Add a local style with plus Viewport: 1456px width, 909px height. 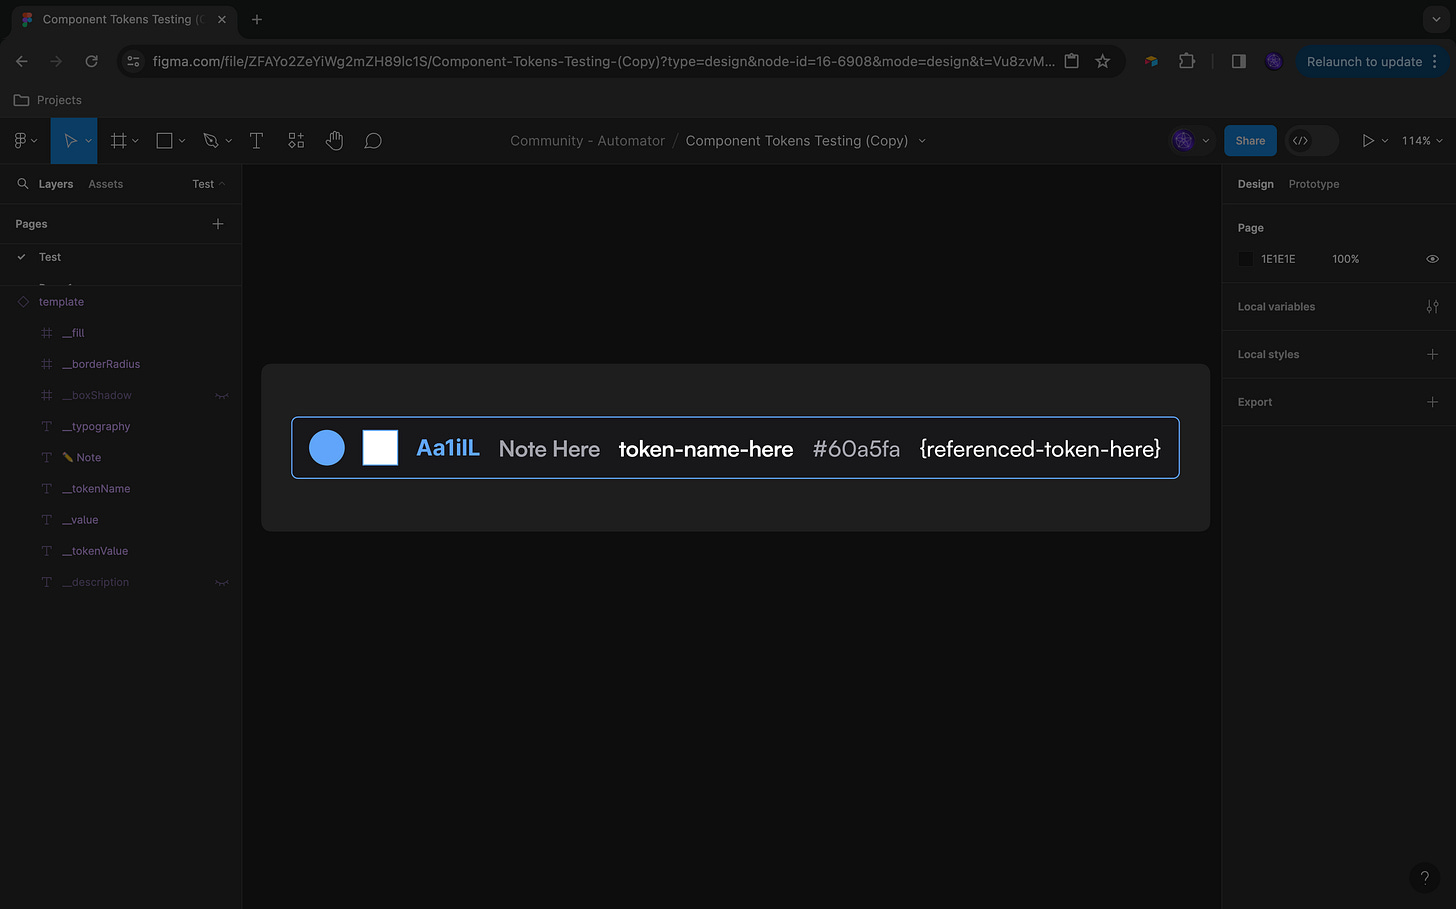click(x=1432, y=354)
